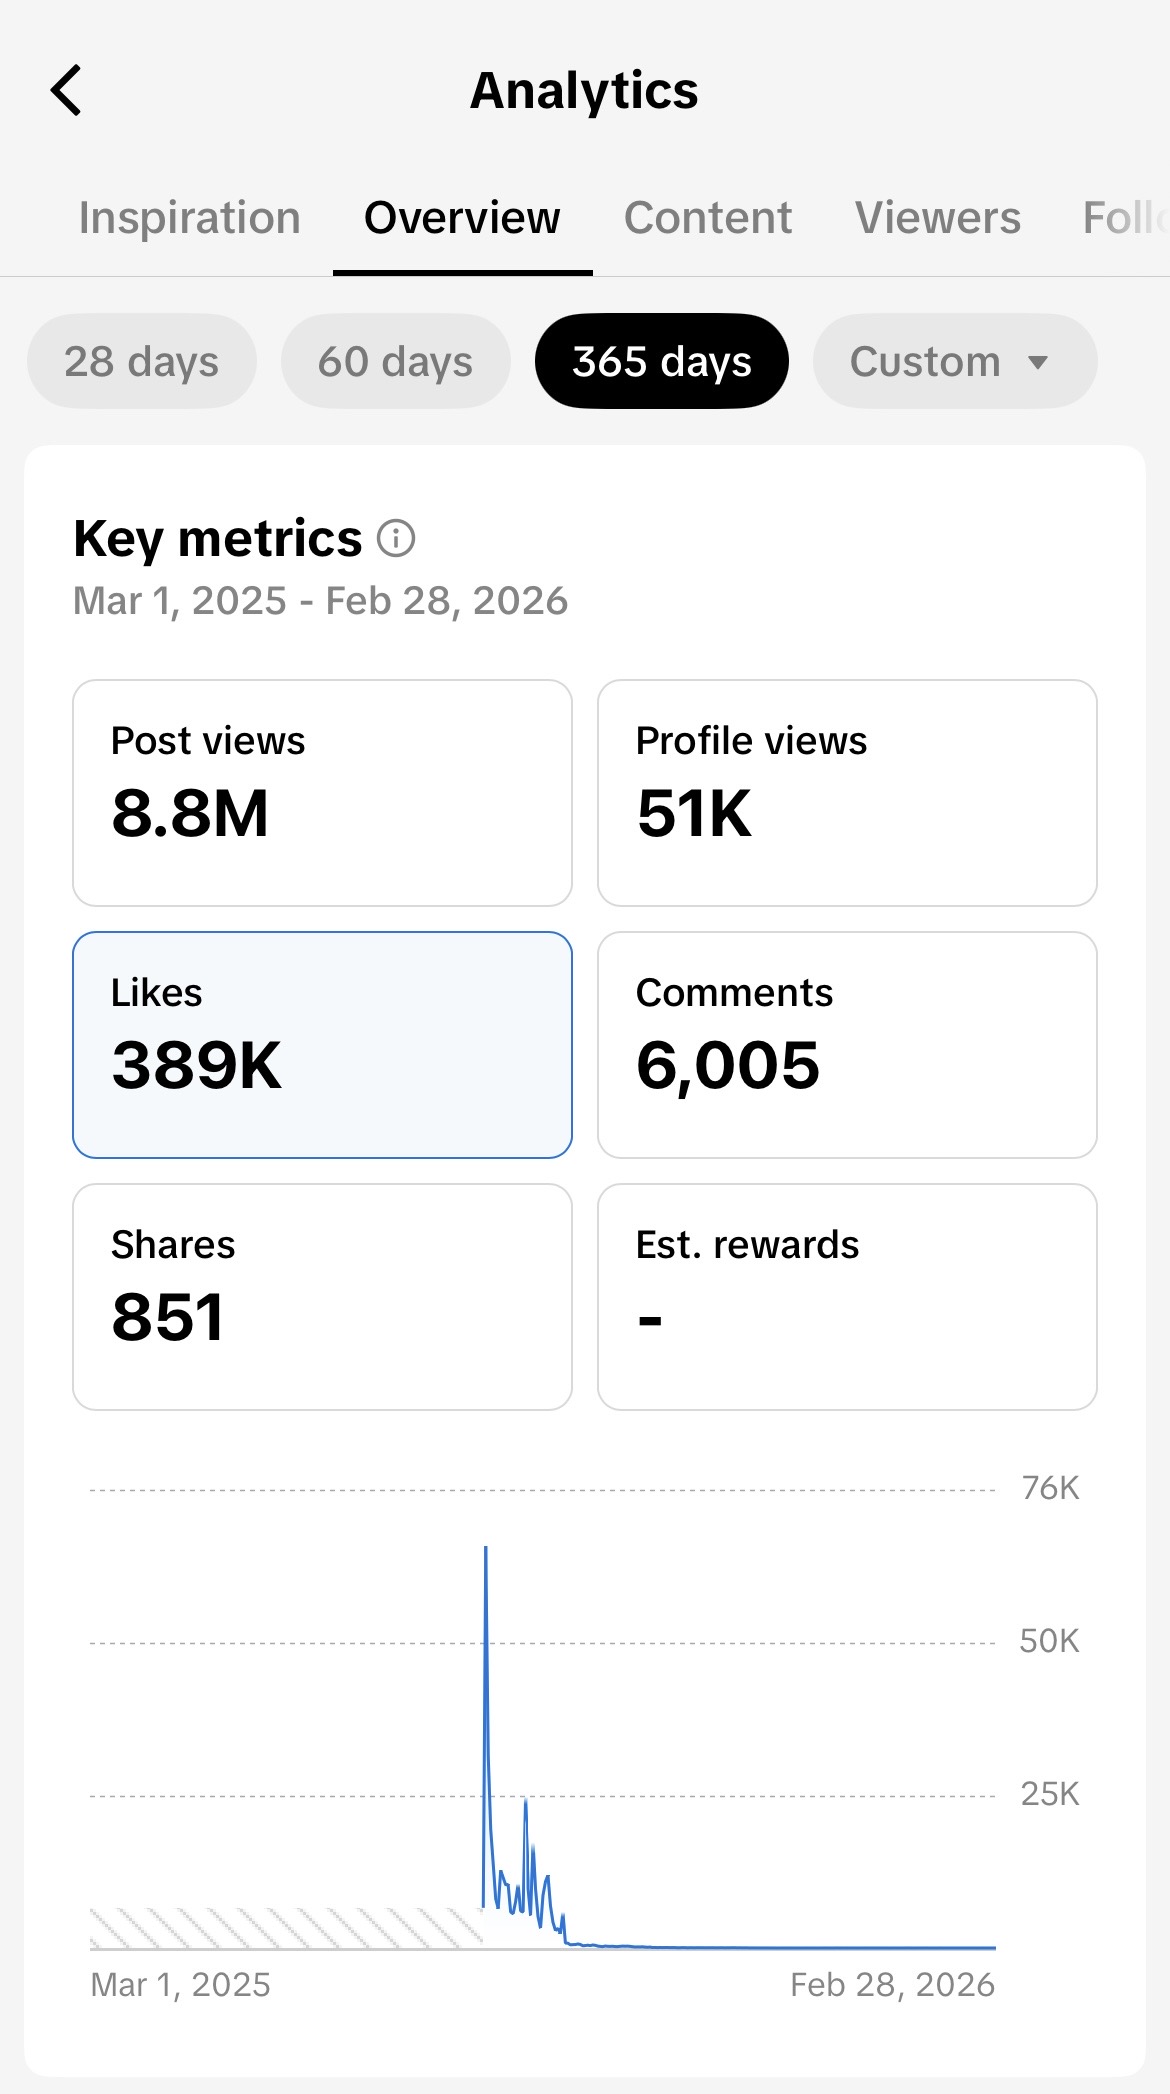This screenshot has width=1170, height=2094.
Task: Open Key metrics info icon
Action: [396, 539]
